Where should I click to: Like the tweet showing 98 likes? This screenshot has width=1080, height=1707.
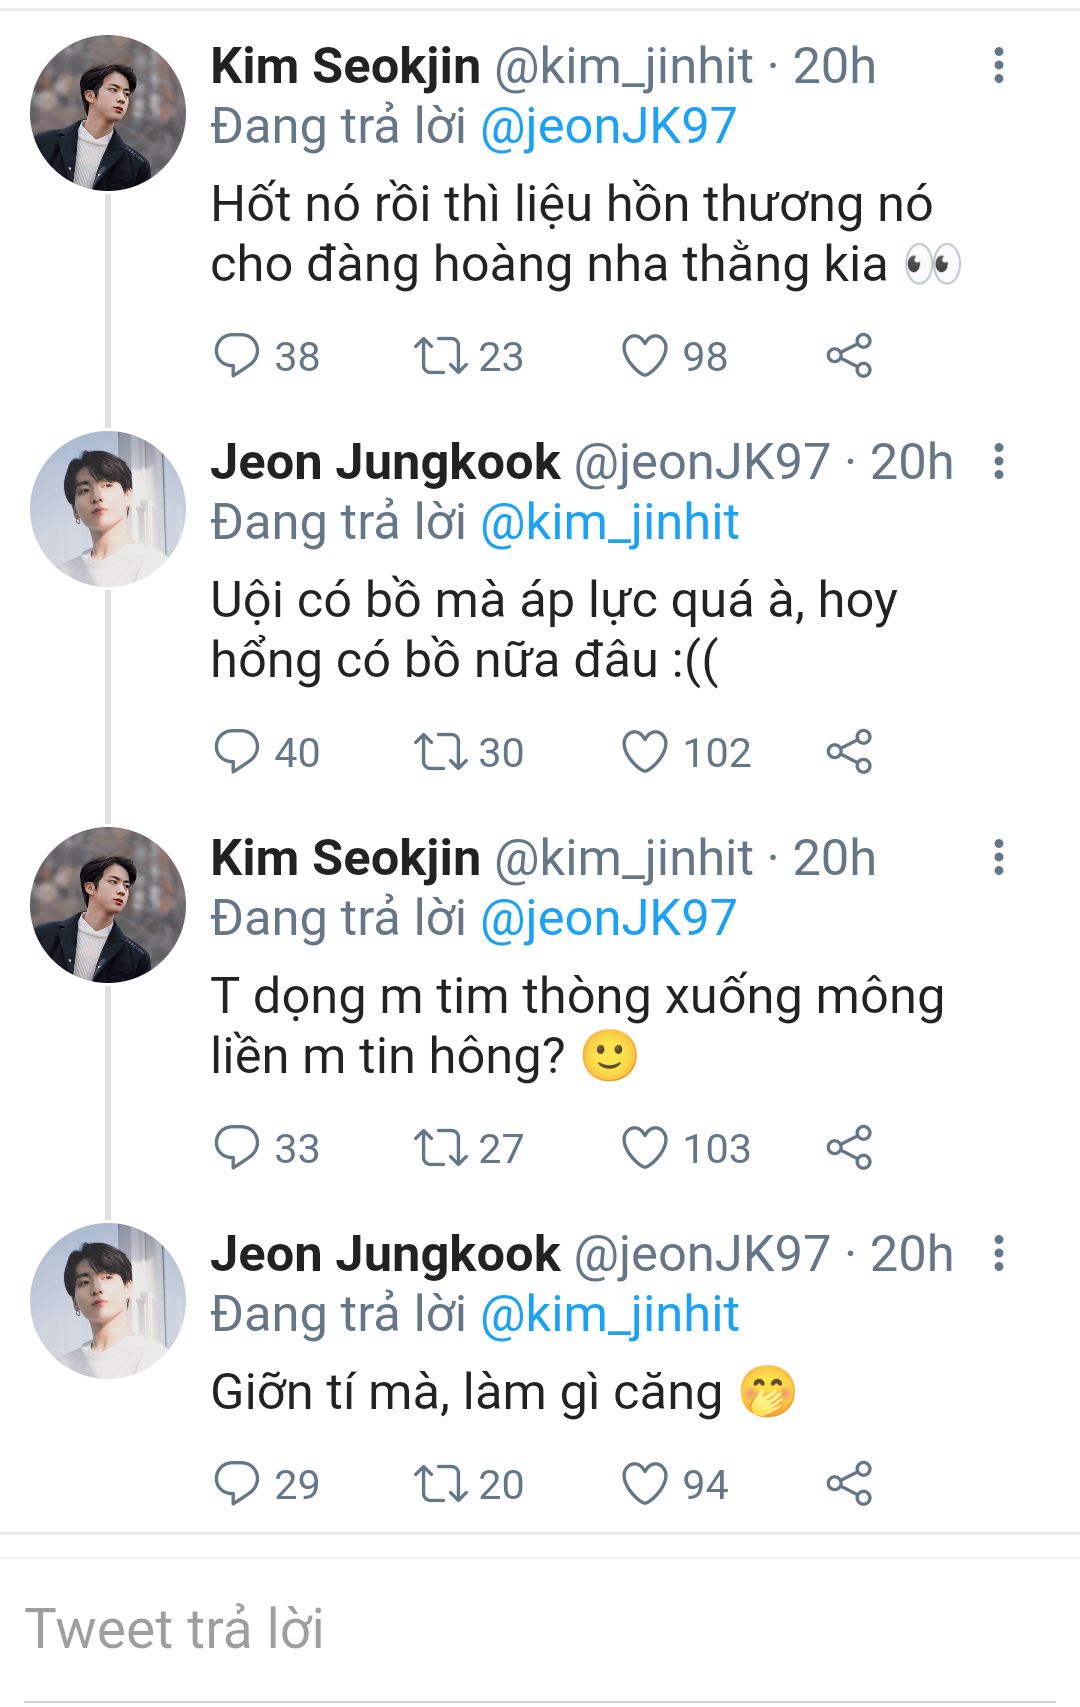click(645, 356)
